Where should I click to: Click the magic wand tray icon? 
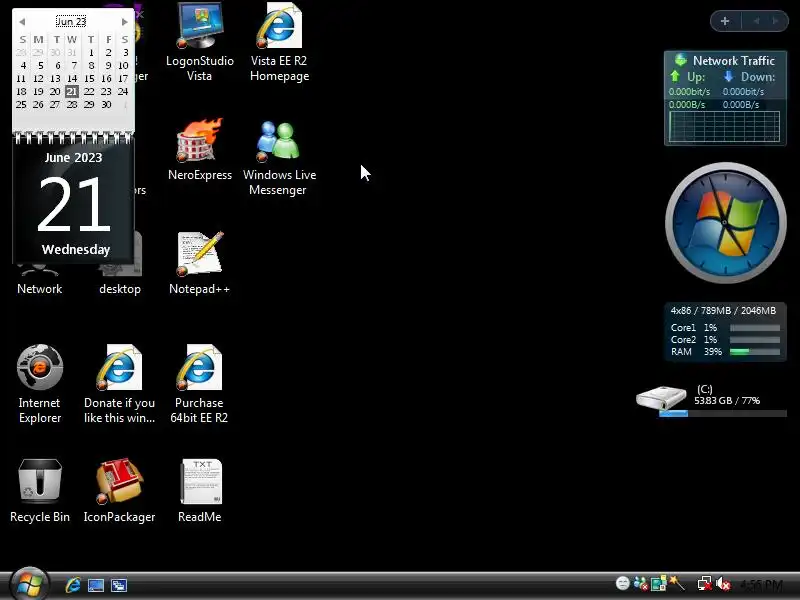tap(677, 583)
